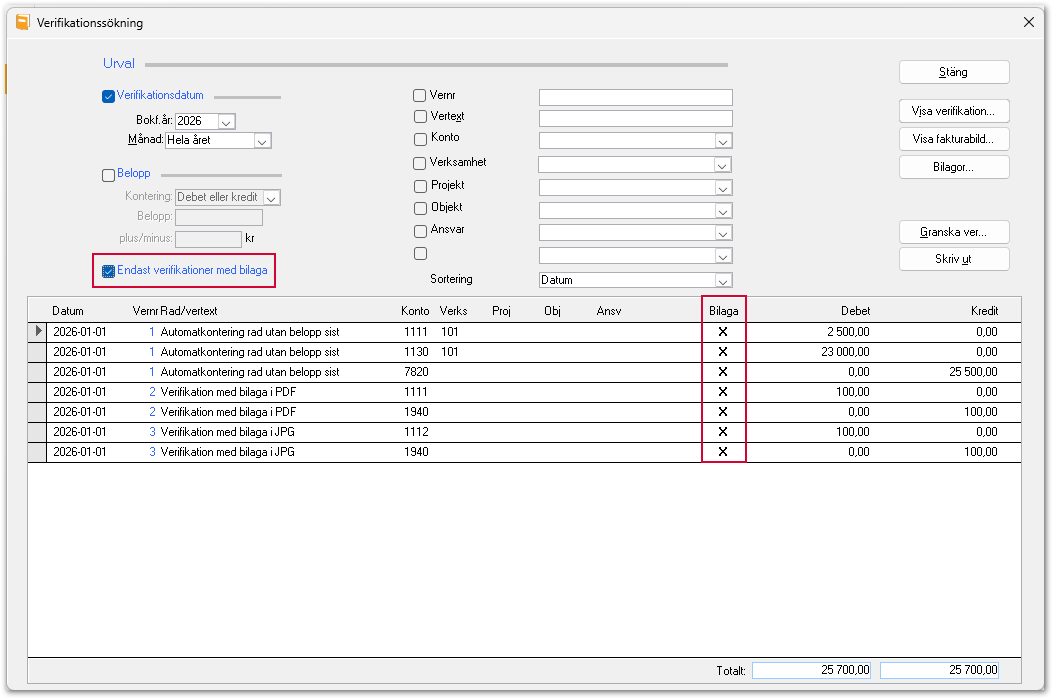Screen dimensions: 1053x699
Task: Click the Bilagor... button
Action: [954, 167]
